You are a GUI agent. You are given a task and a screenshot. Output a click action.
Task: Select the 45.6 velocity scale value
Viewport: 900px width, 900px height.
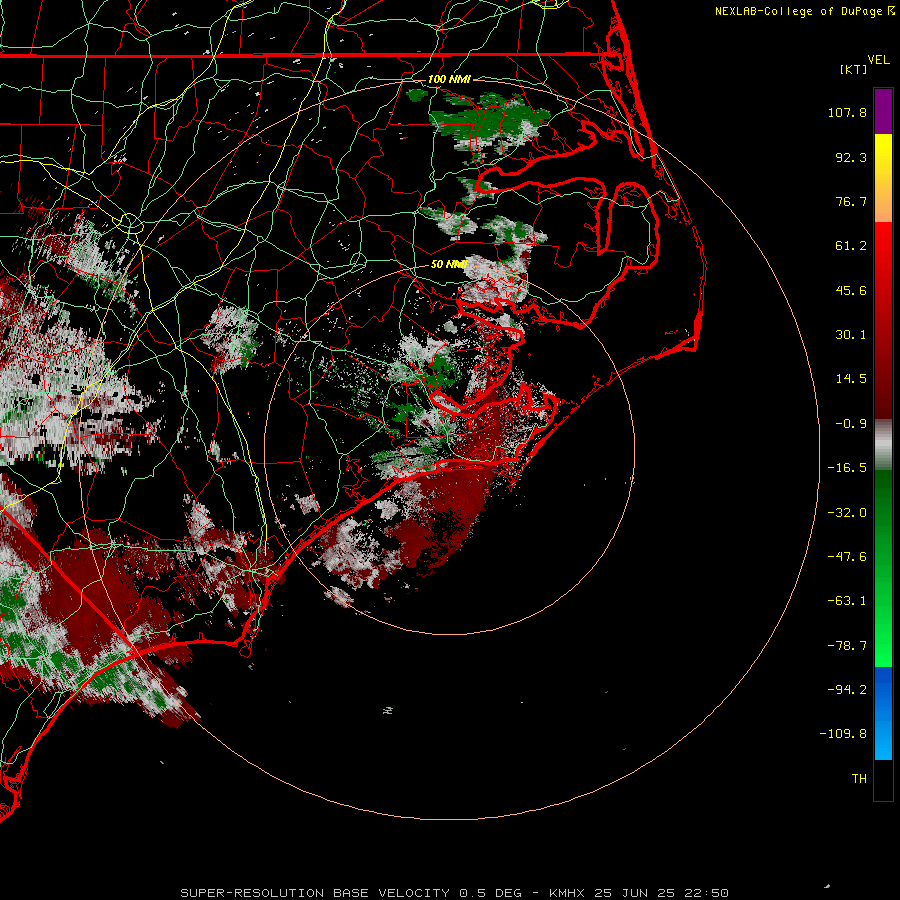[851, 290]
